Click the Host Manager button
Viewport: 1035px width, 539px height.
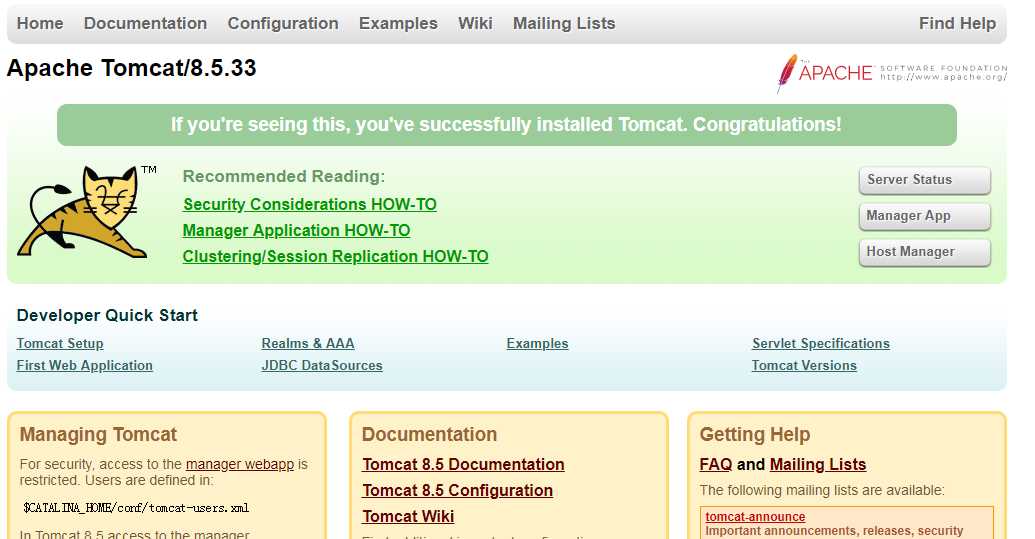click(924, 252)
